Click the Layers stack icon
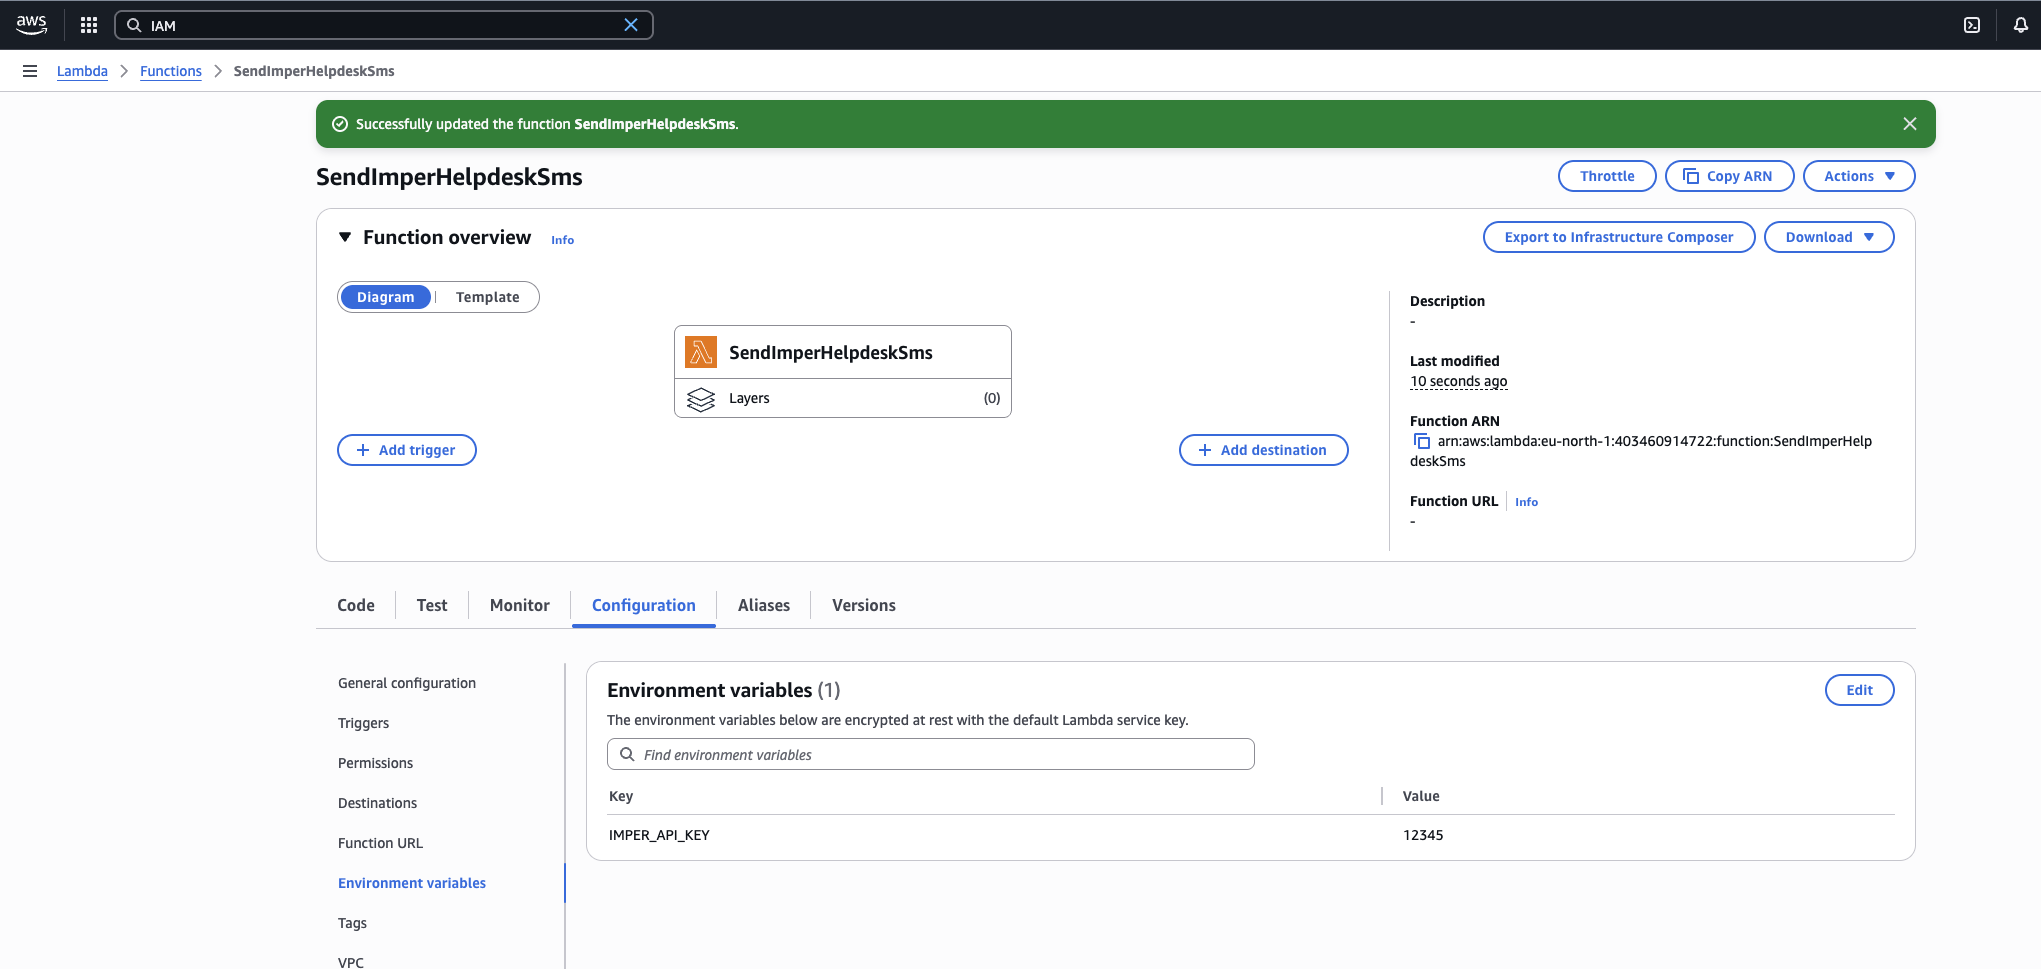This screenshot has width=2041, height=969. [701, 398]
